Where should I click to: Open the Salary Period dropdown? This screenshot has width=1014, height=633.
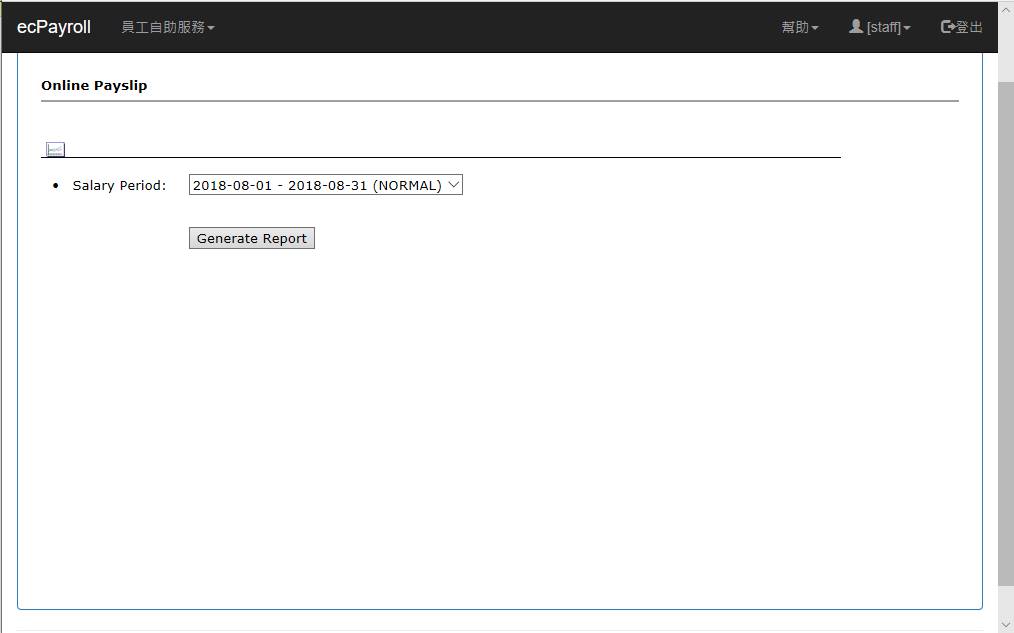[326, 185]
